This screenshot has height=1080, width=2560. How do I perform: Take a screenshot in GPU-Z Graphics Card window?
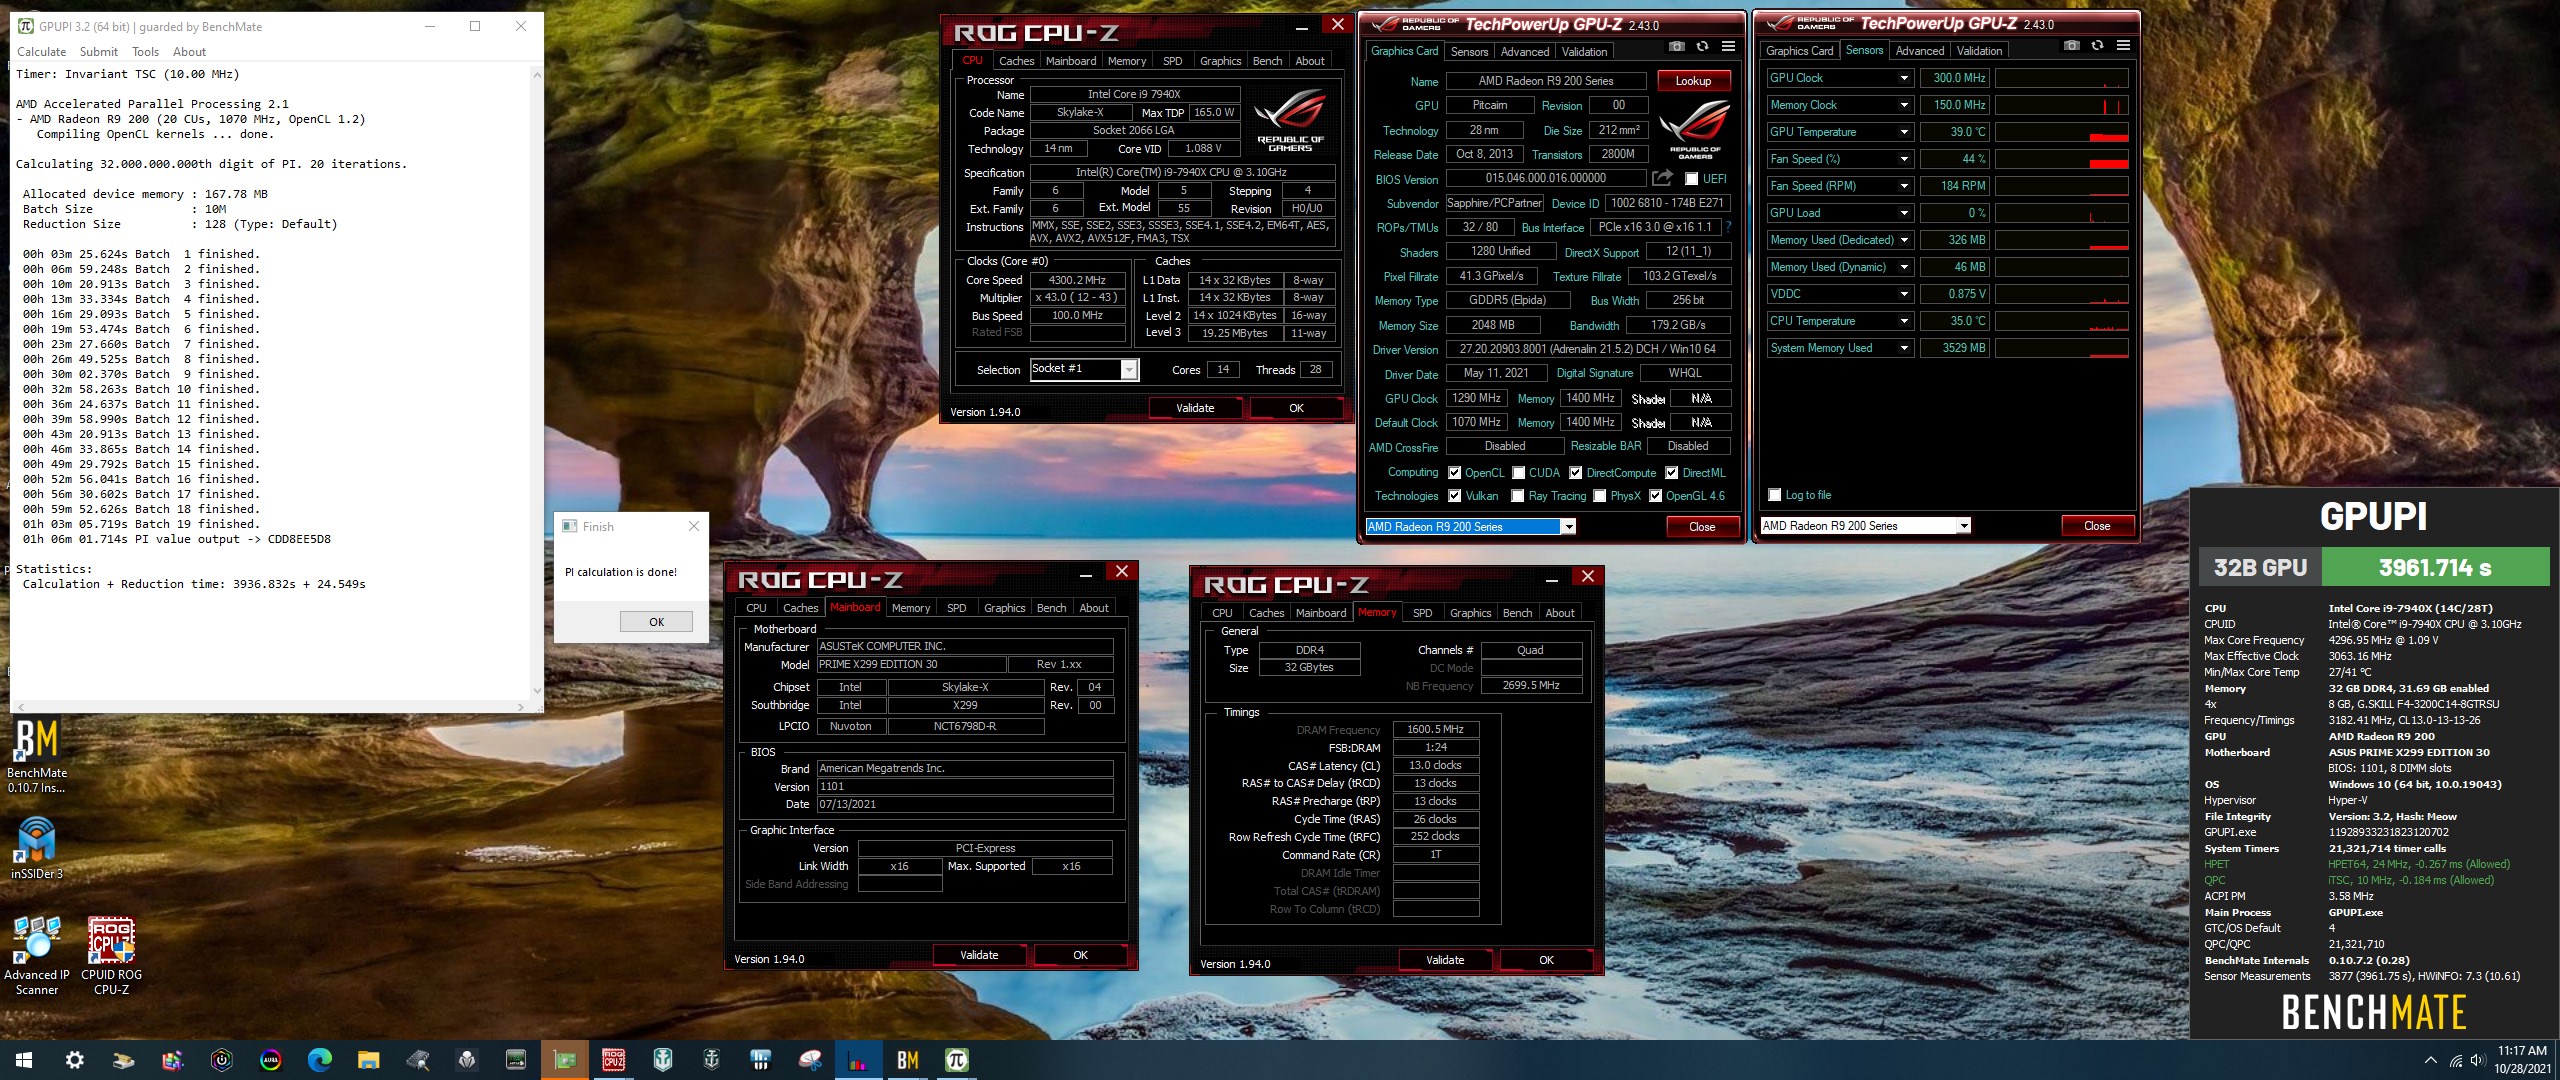(x=1677, y=46)
